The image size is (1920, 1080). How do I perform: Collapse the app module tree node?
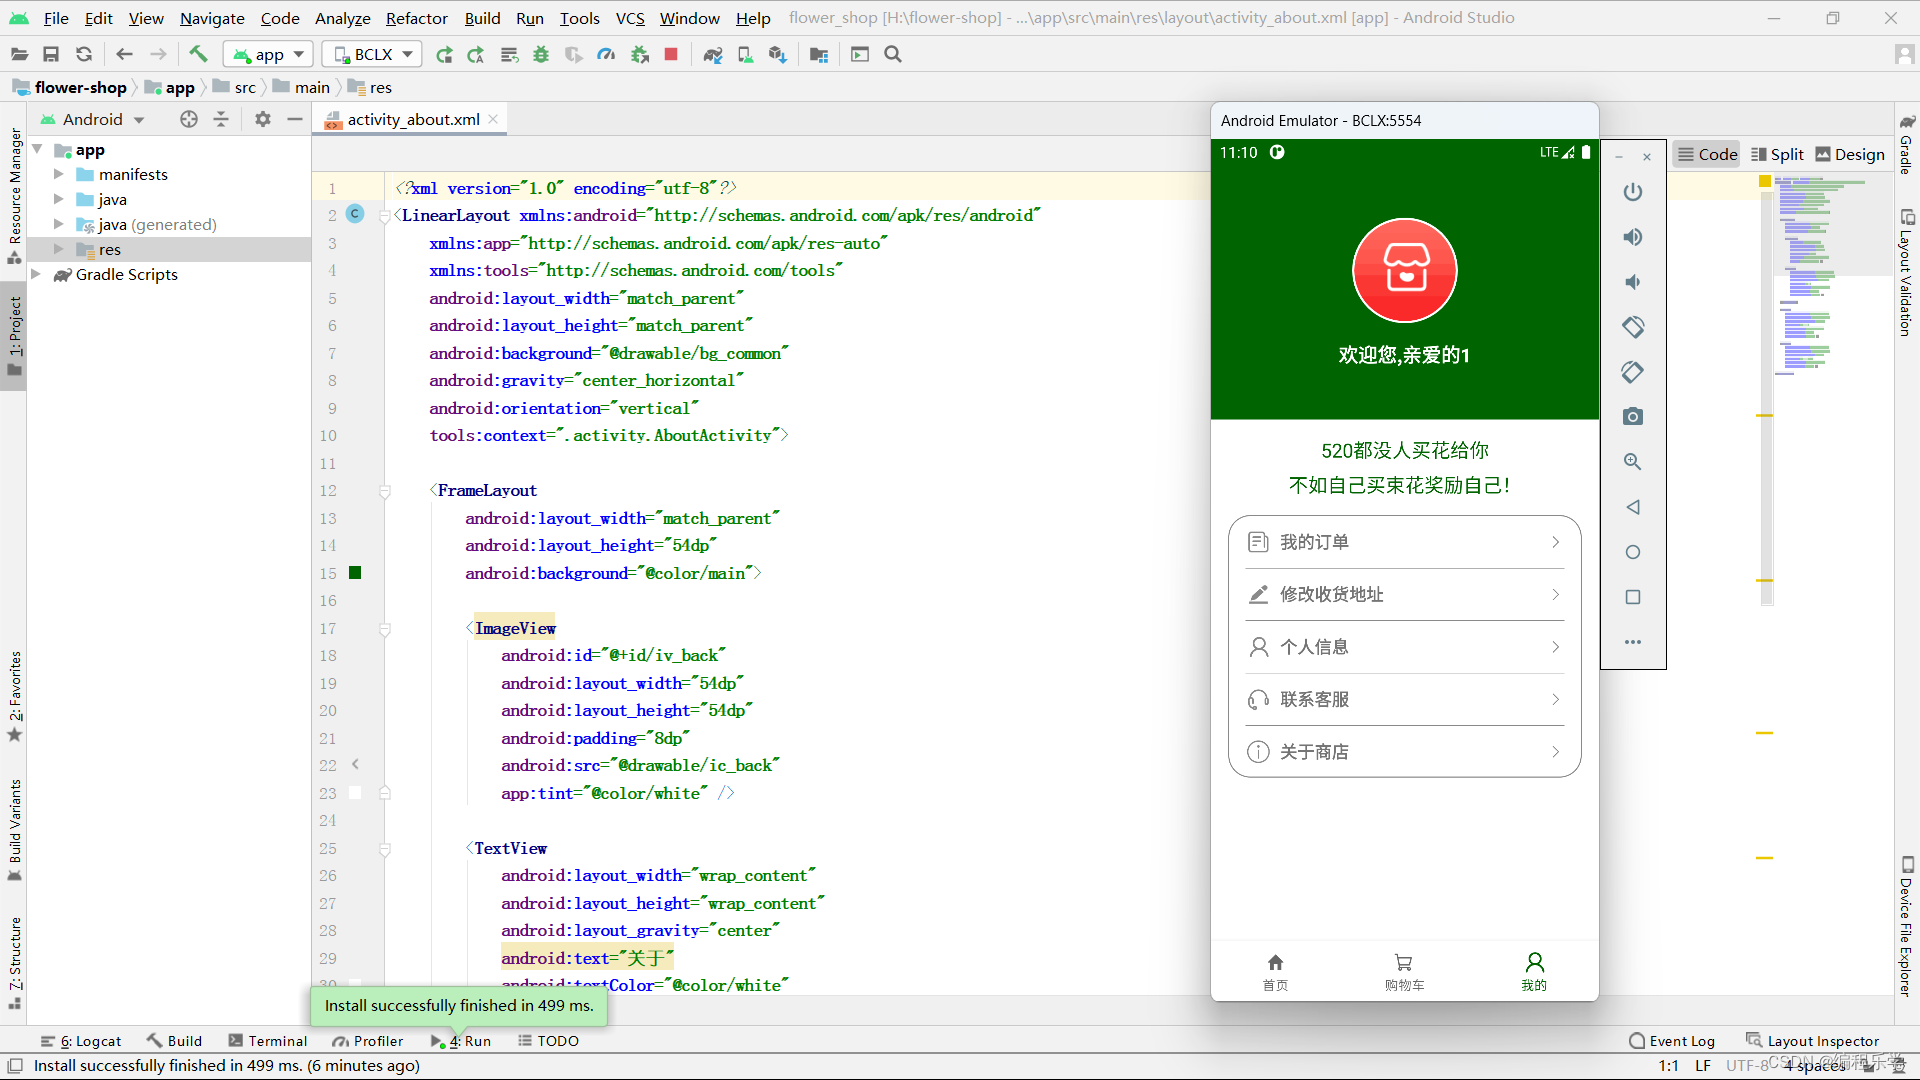[x=37, y=150]
